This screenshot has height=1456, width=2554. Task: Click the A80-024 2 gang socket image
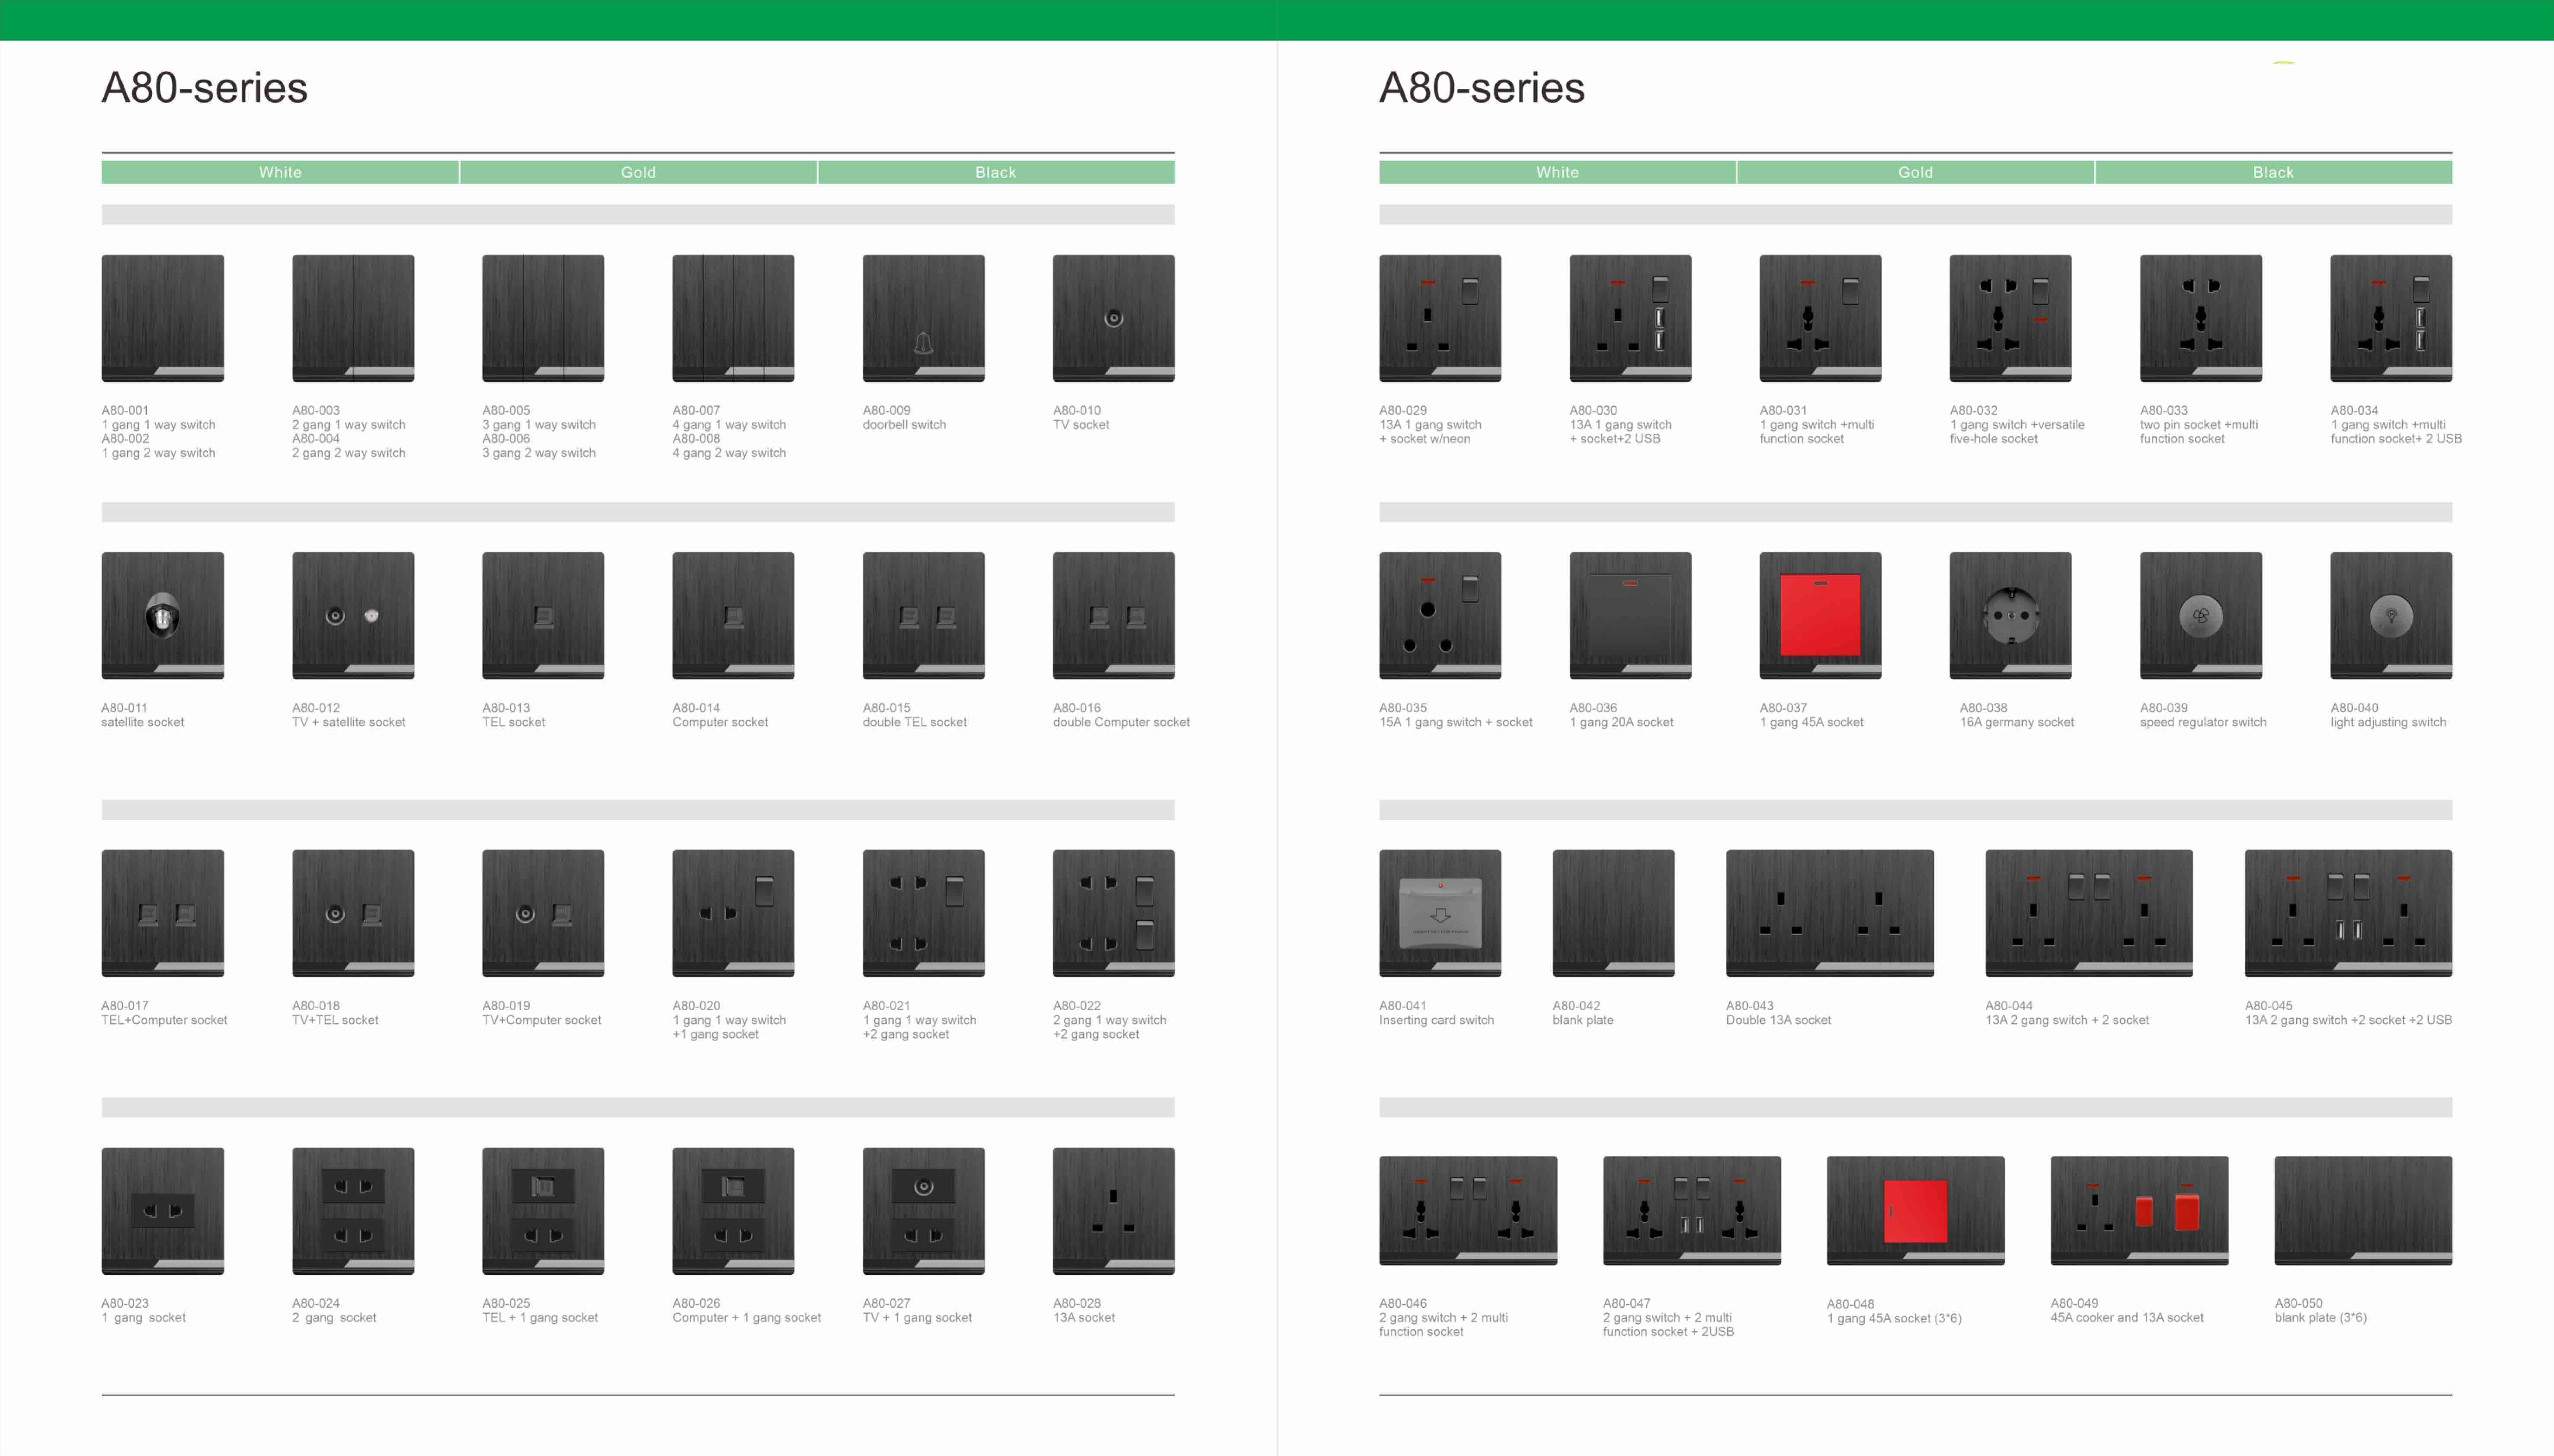(353, 1211)
